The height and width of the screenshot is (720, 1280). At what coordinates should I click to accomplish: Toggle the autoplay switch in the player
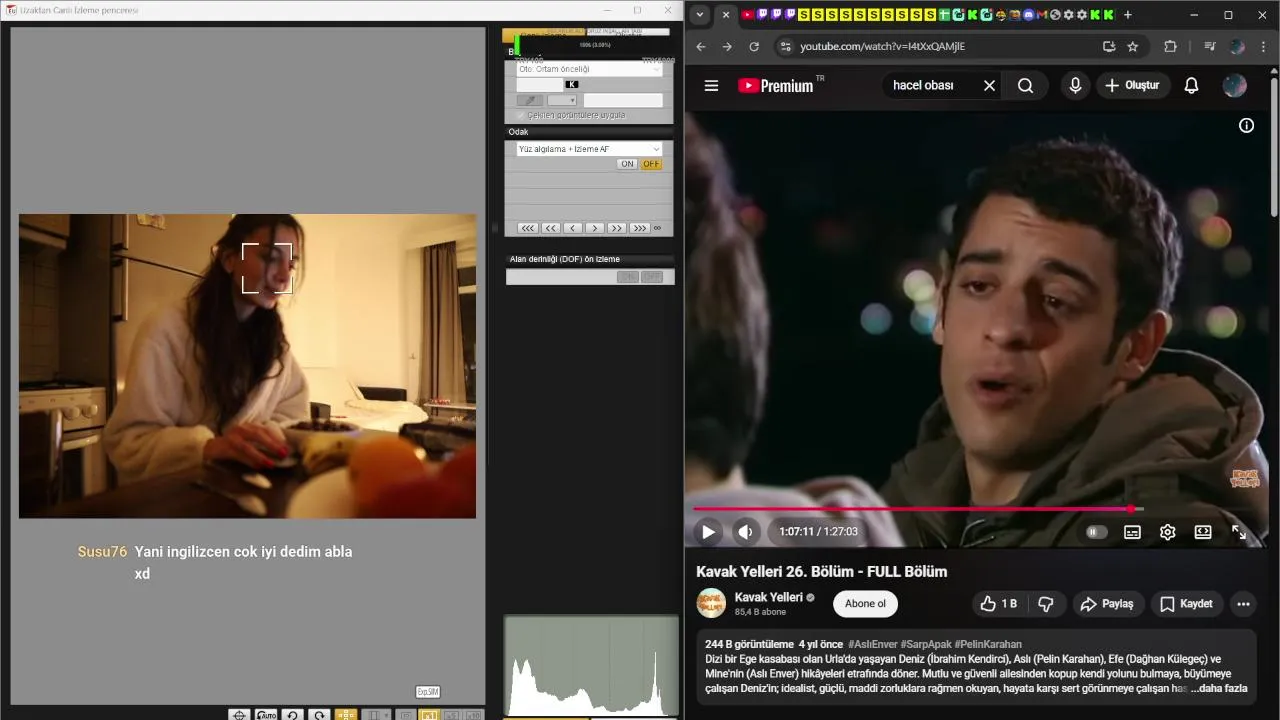tap(1097, 532)
